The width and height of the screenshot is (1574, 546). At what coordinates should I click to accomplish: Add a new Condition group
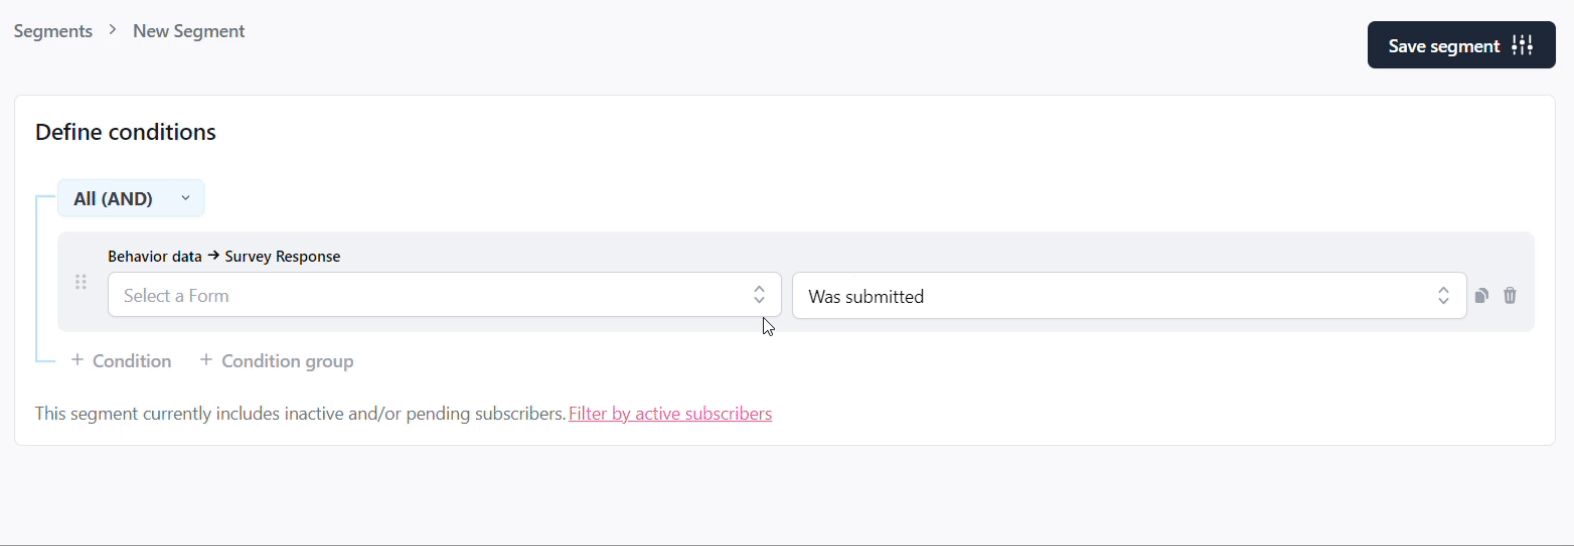[277, 361]
